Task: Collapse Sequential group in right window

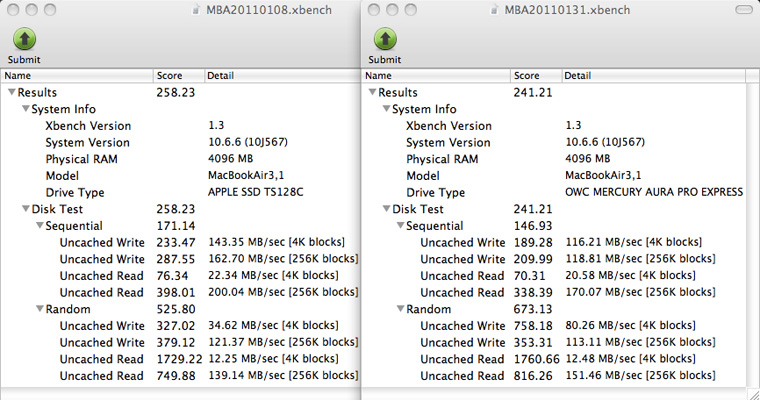Action: (400, 225)
